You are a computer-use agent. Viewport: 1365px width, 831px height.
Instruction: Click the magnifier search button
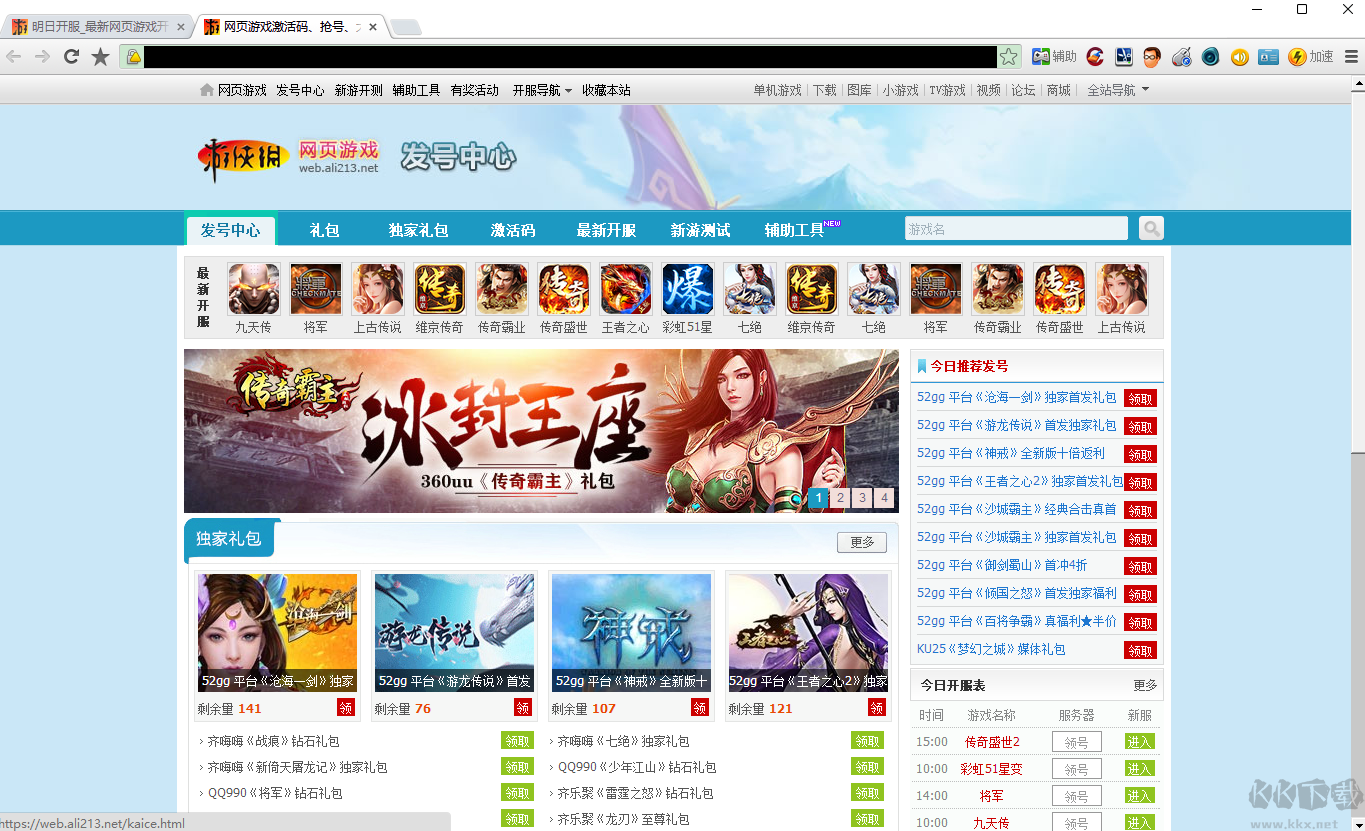pyautogui.click(x=1151, y=229)
